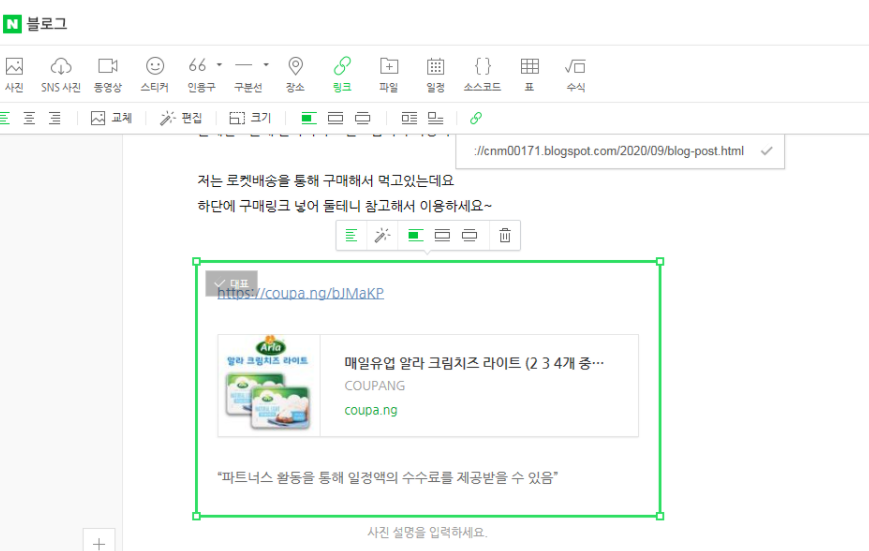Open https://coupa.ng/bJMaKP link
This screenshot has width=869, height=551.
300,293
